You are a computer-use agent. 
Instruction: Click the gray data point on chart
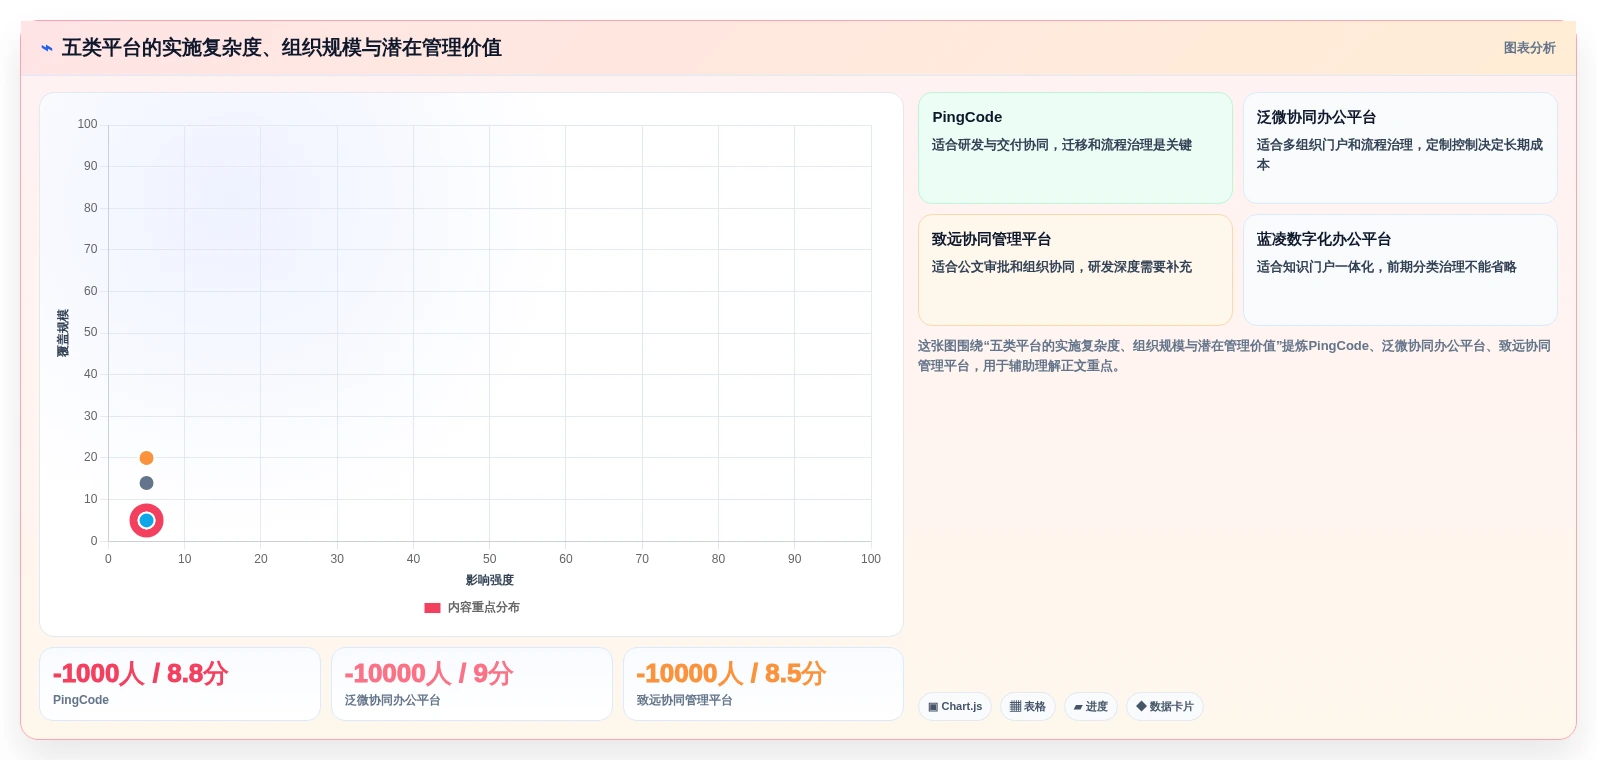146,483
